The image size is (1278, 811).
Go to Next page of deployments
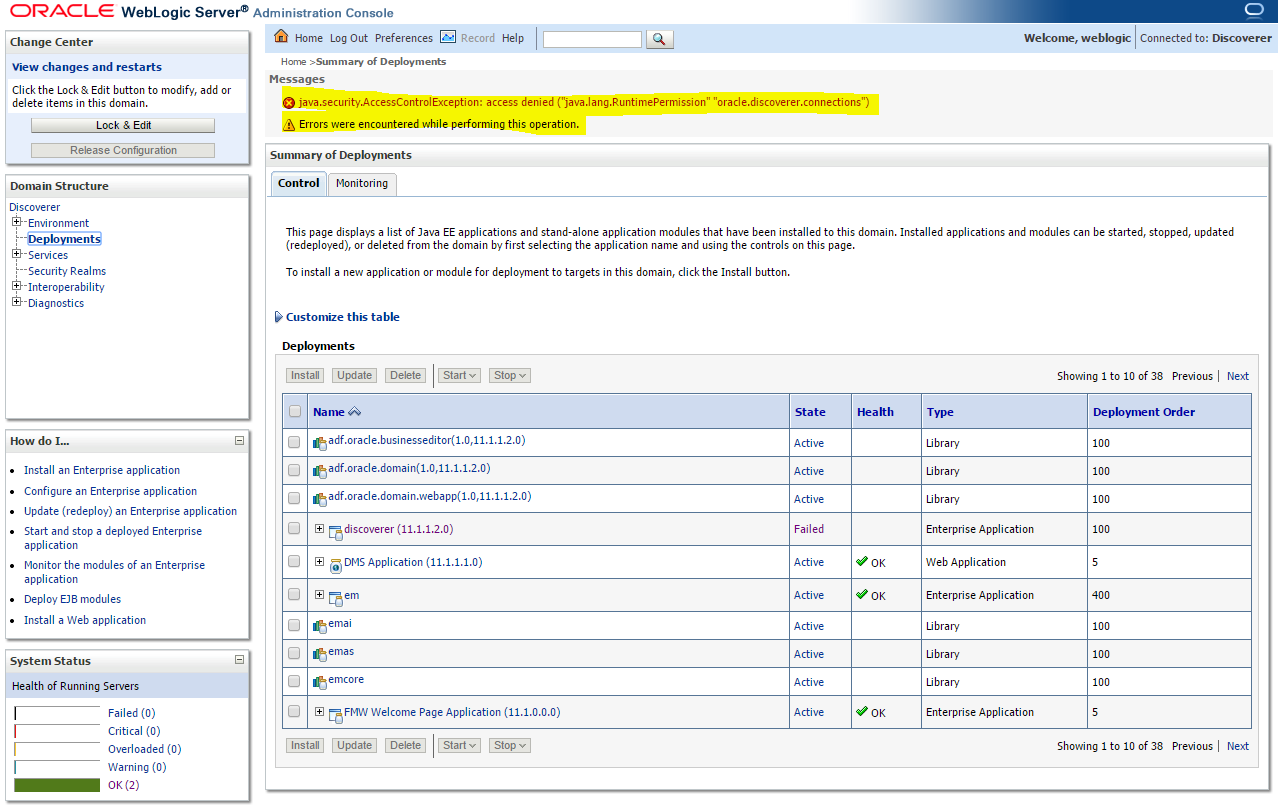[x=1237, y=376]
